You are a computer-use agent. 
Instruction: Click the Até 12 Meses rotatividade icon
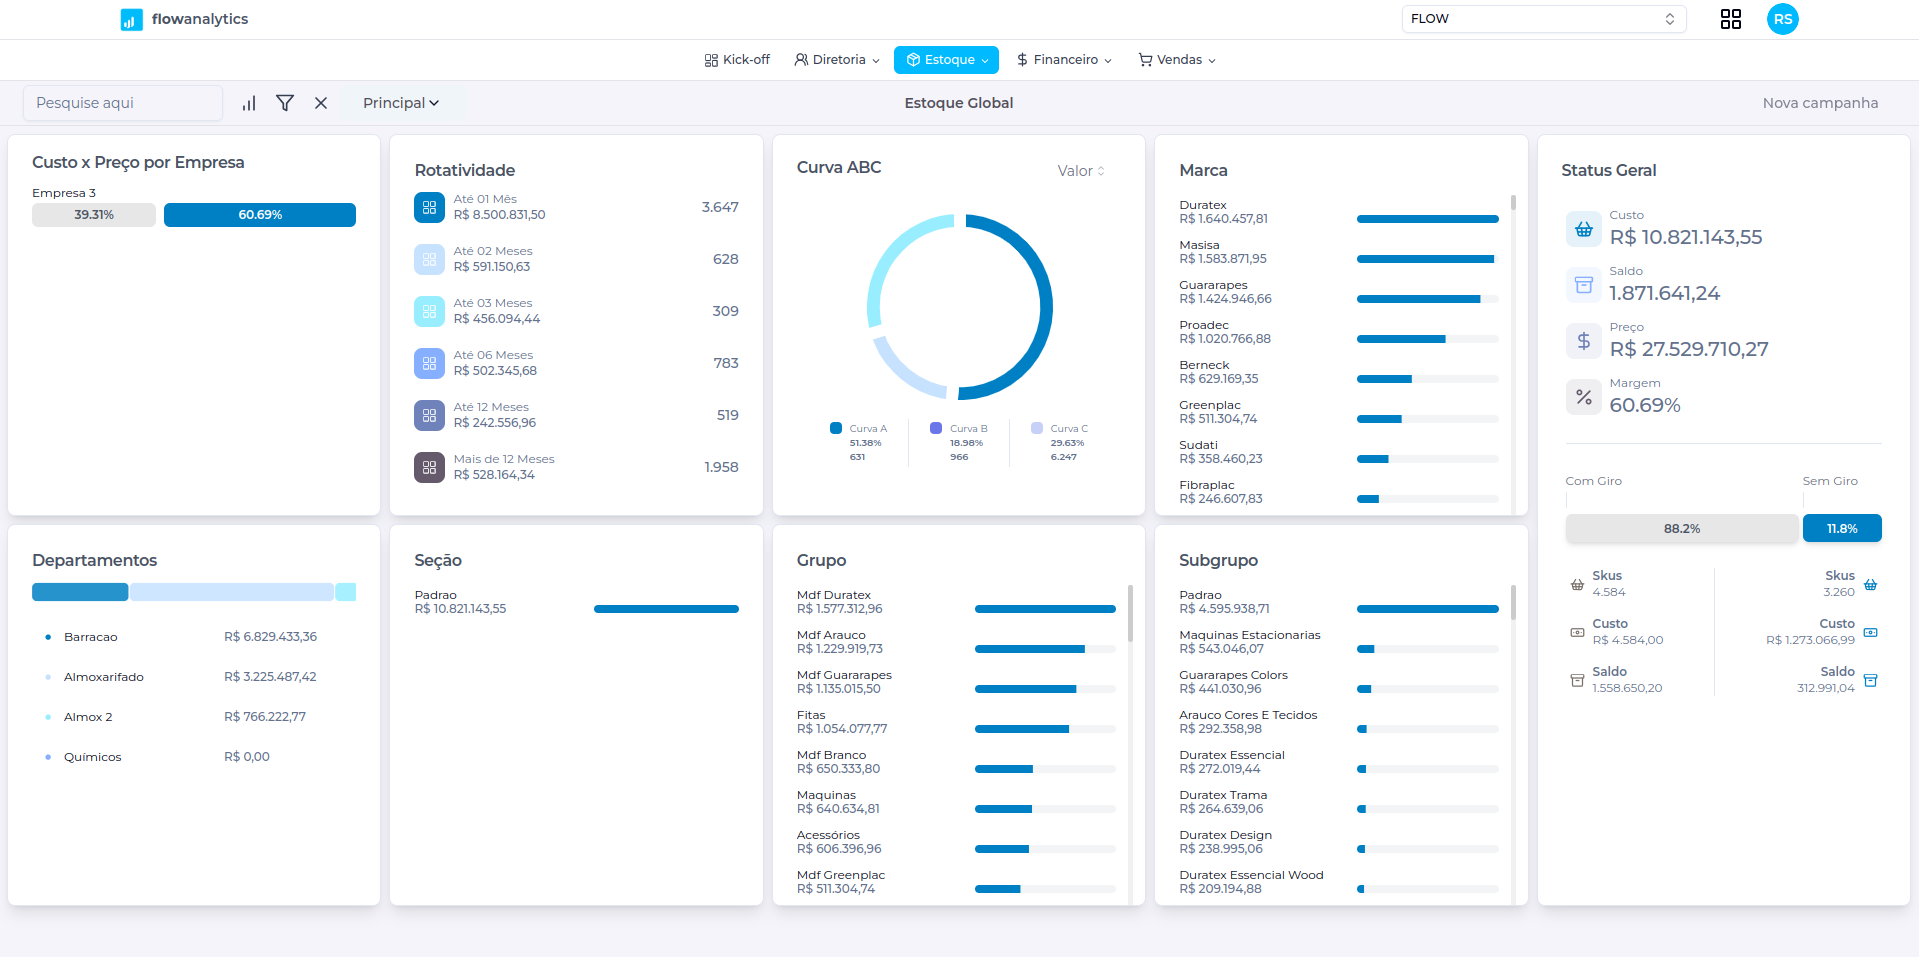(429, 415)
